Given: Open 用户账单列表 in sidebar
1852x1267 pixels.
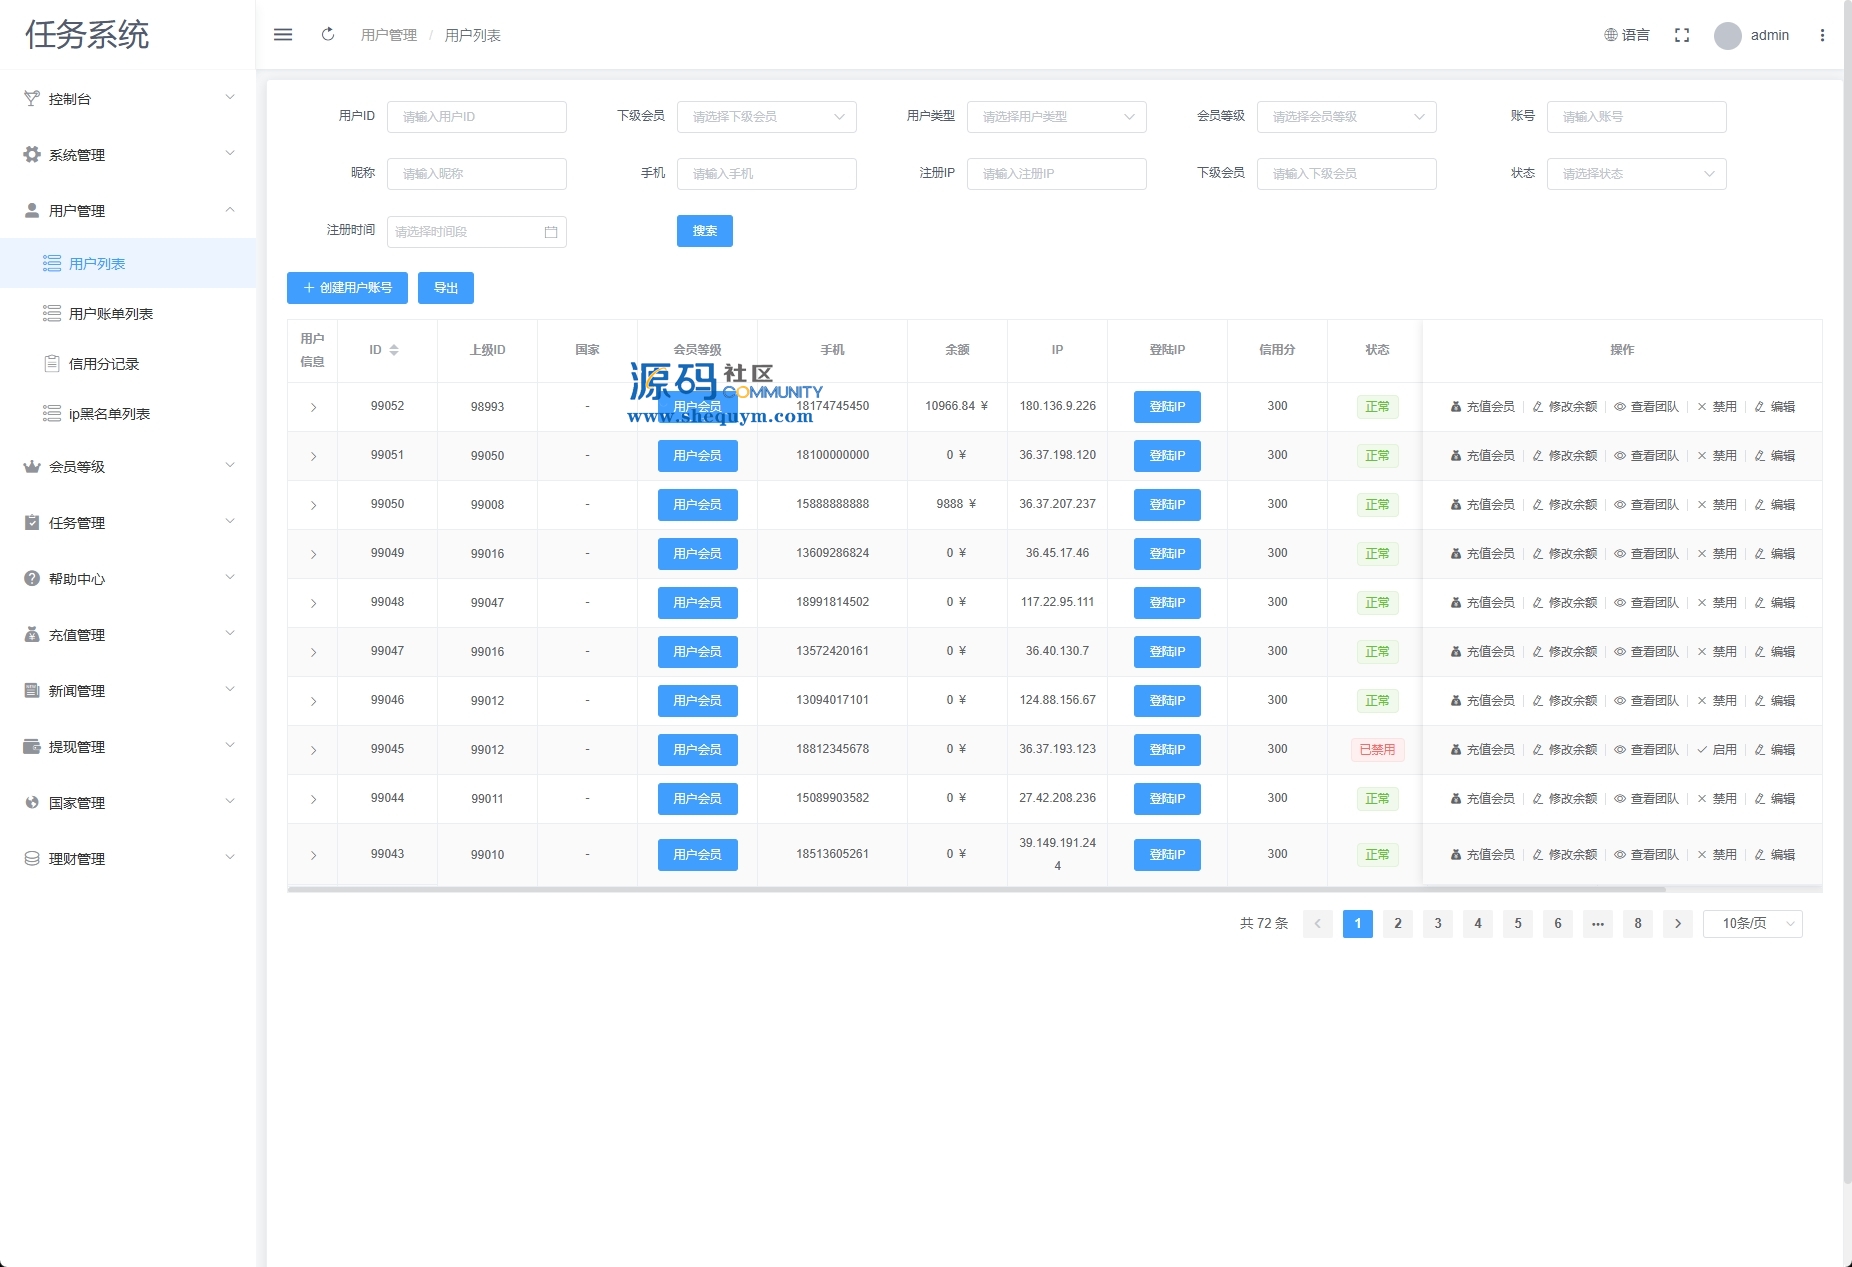Looking at the screenshot, I should click(x=110, y=314).
